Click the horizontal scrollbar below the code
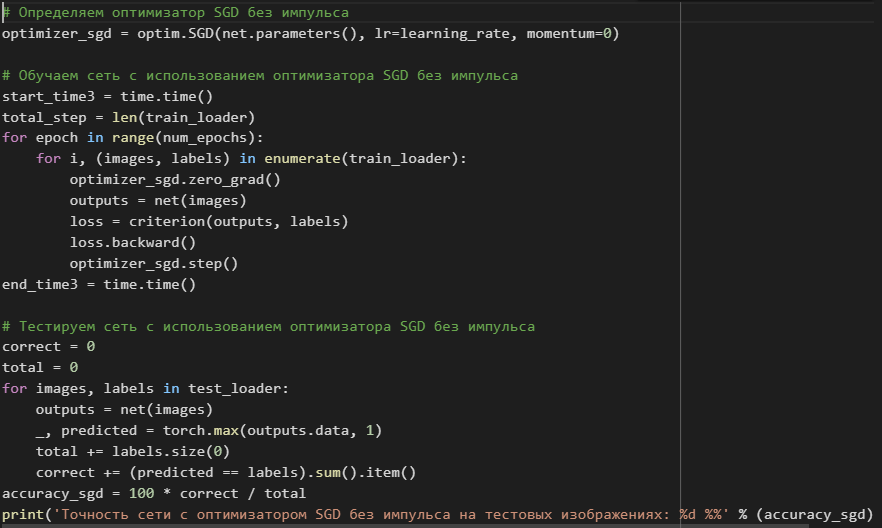Image resolution: width=882 pixels, height=528 pixels. 405,526
